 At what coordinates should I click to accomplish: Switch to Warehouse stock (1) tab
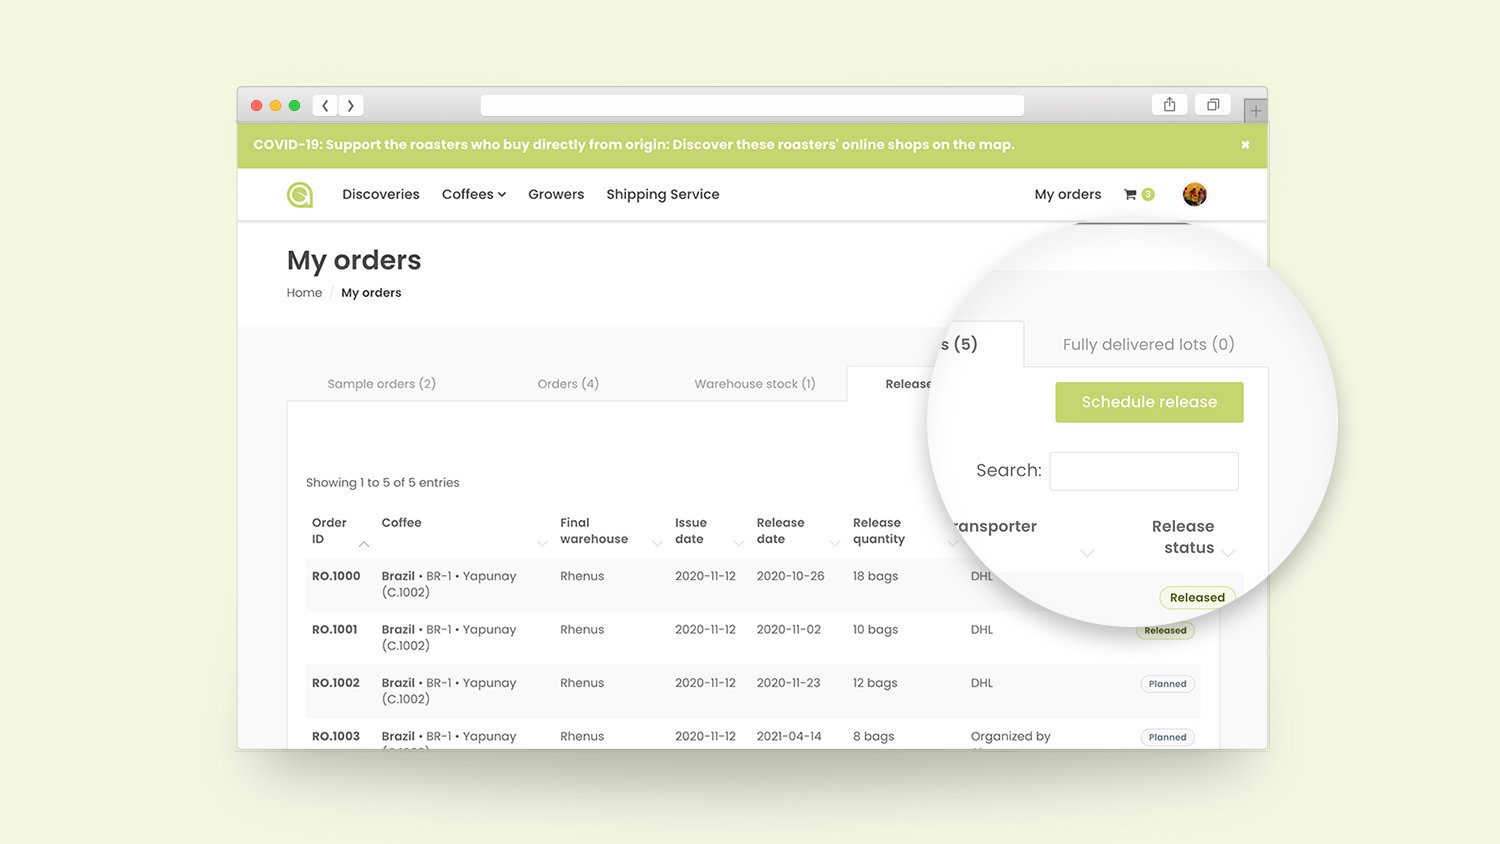755,384
